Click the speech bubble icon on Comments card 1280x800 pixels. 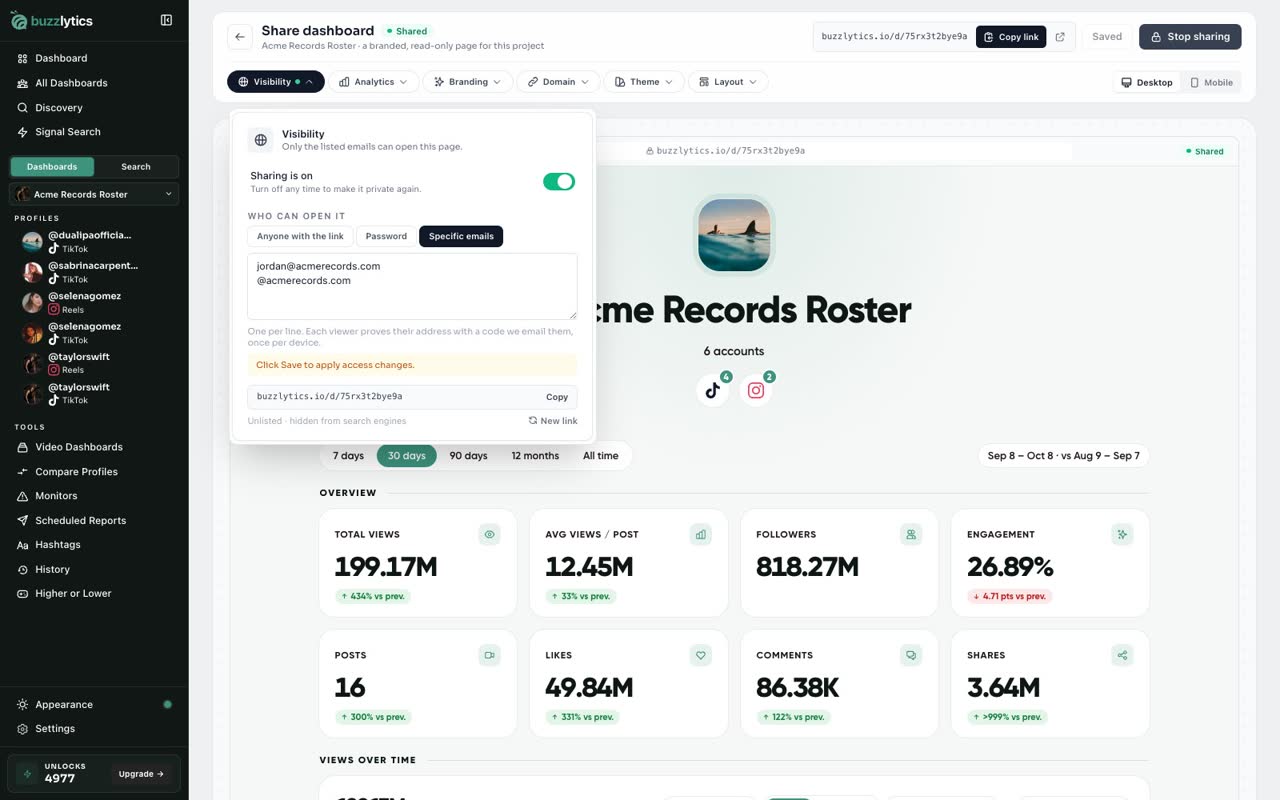911,656
